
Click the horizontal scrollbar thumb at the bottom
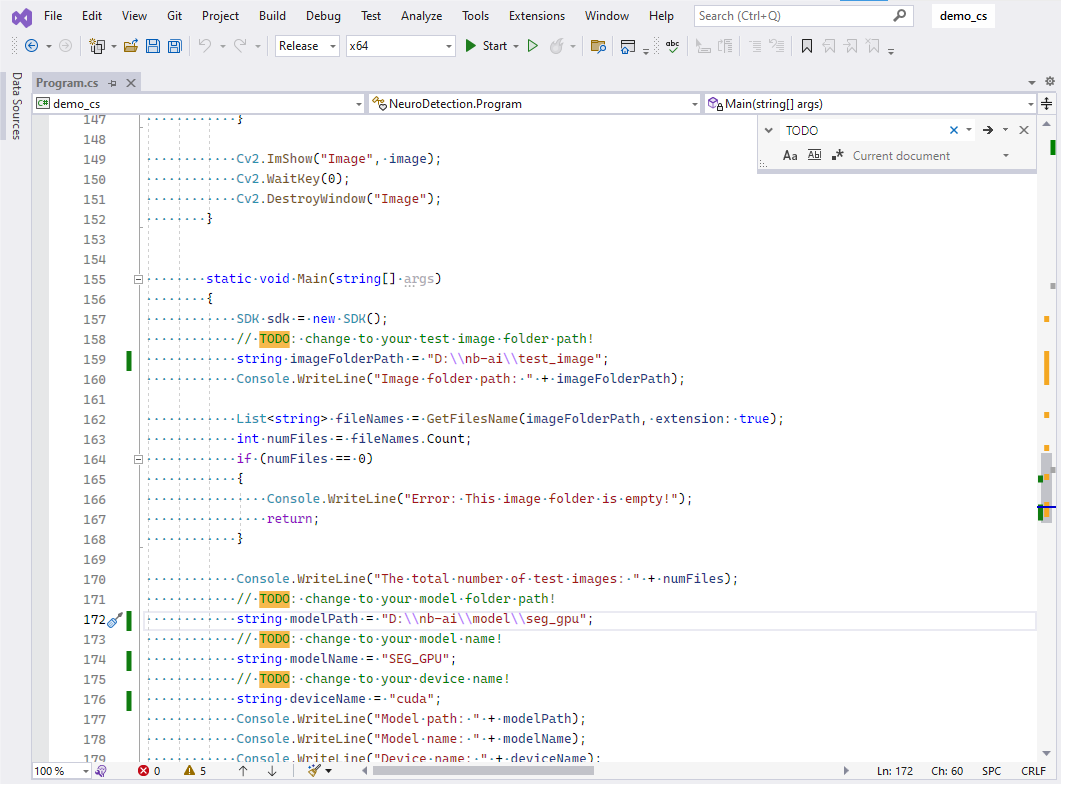483,771
